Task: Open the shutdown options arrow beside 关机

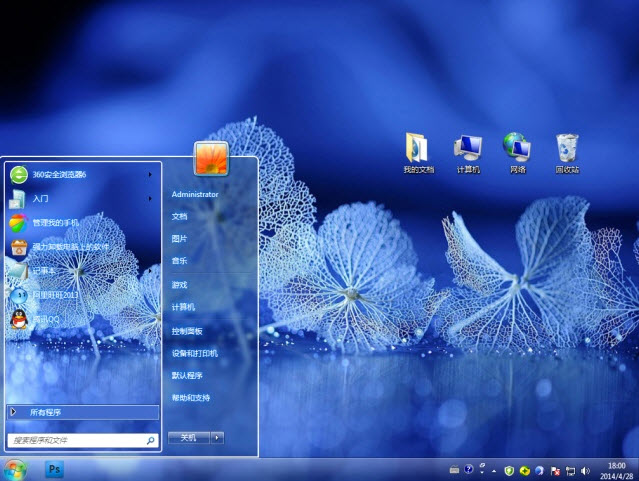Action: (x=218, y=437)
